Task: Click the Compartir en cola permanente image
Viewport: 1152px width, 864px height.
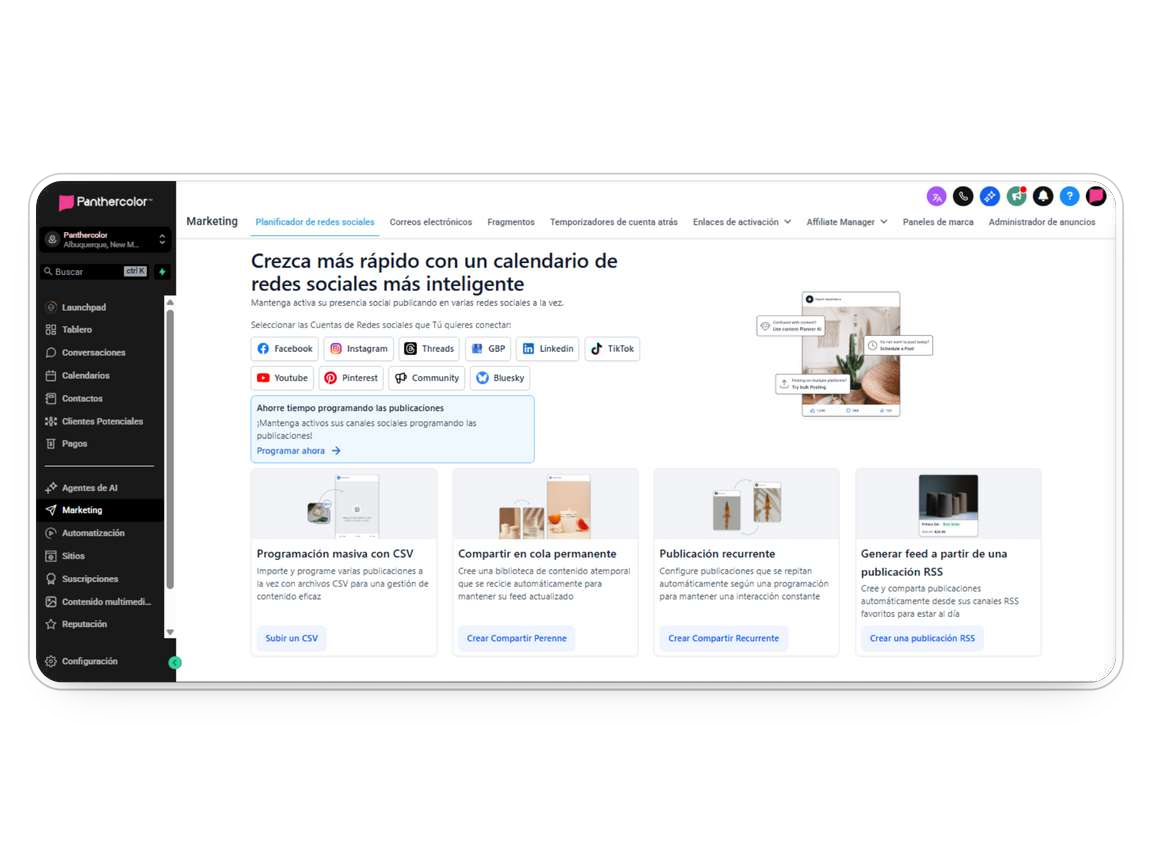Action: pyautogui.click(x=545, y=505)
